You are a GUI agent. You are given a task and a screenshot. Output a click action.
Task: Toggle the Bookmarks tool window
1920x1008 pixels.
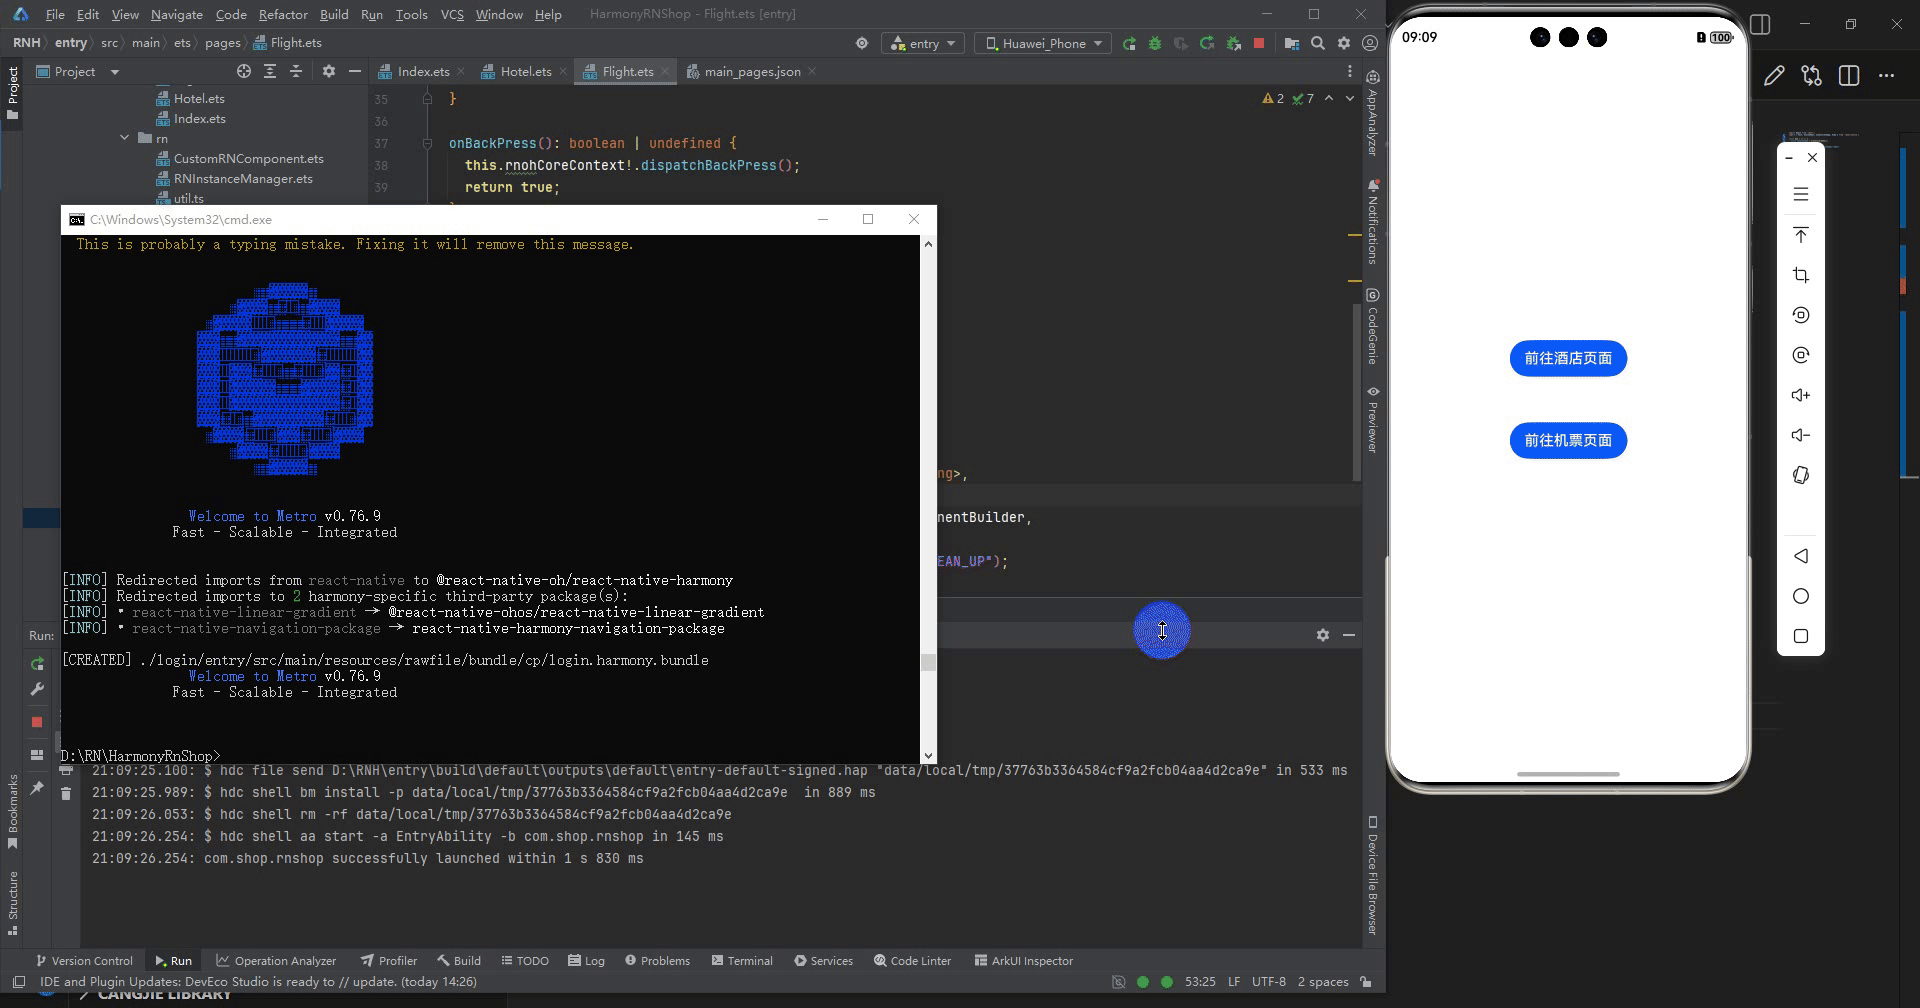tap(13, 812)
